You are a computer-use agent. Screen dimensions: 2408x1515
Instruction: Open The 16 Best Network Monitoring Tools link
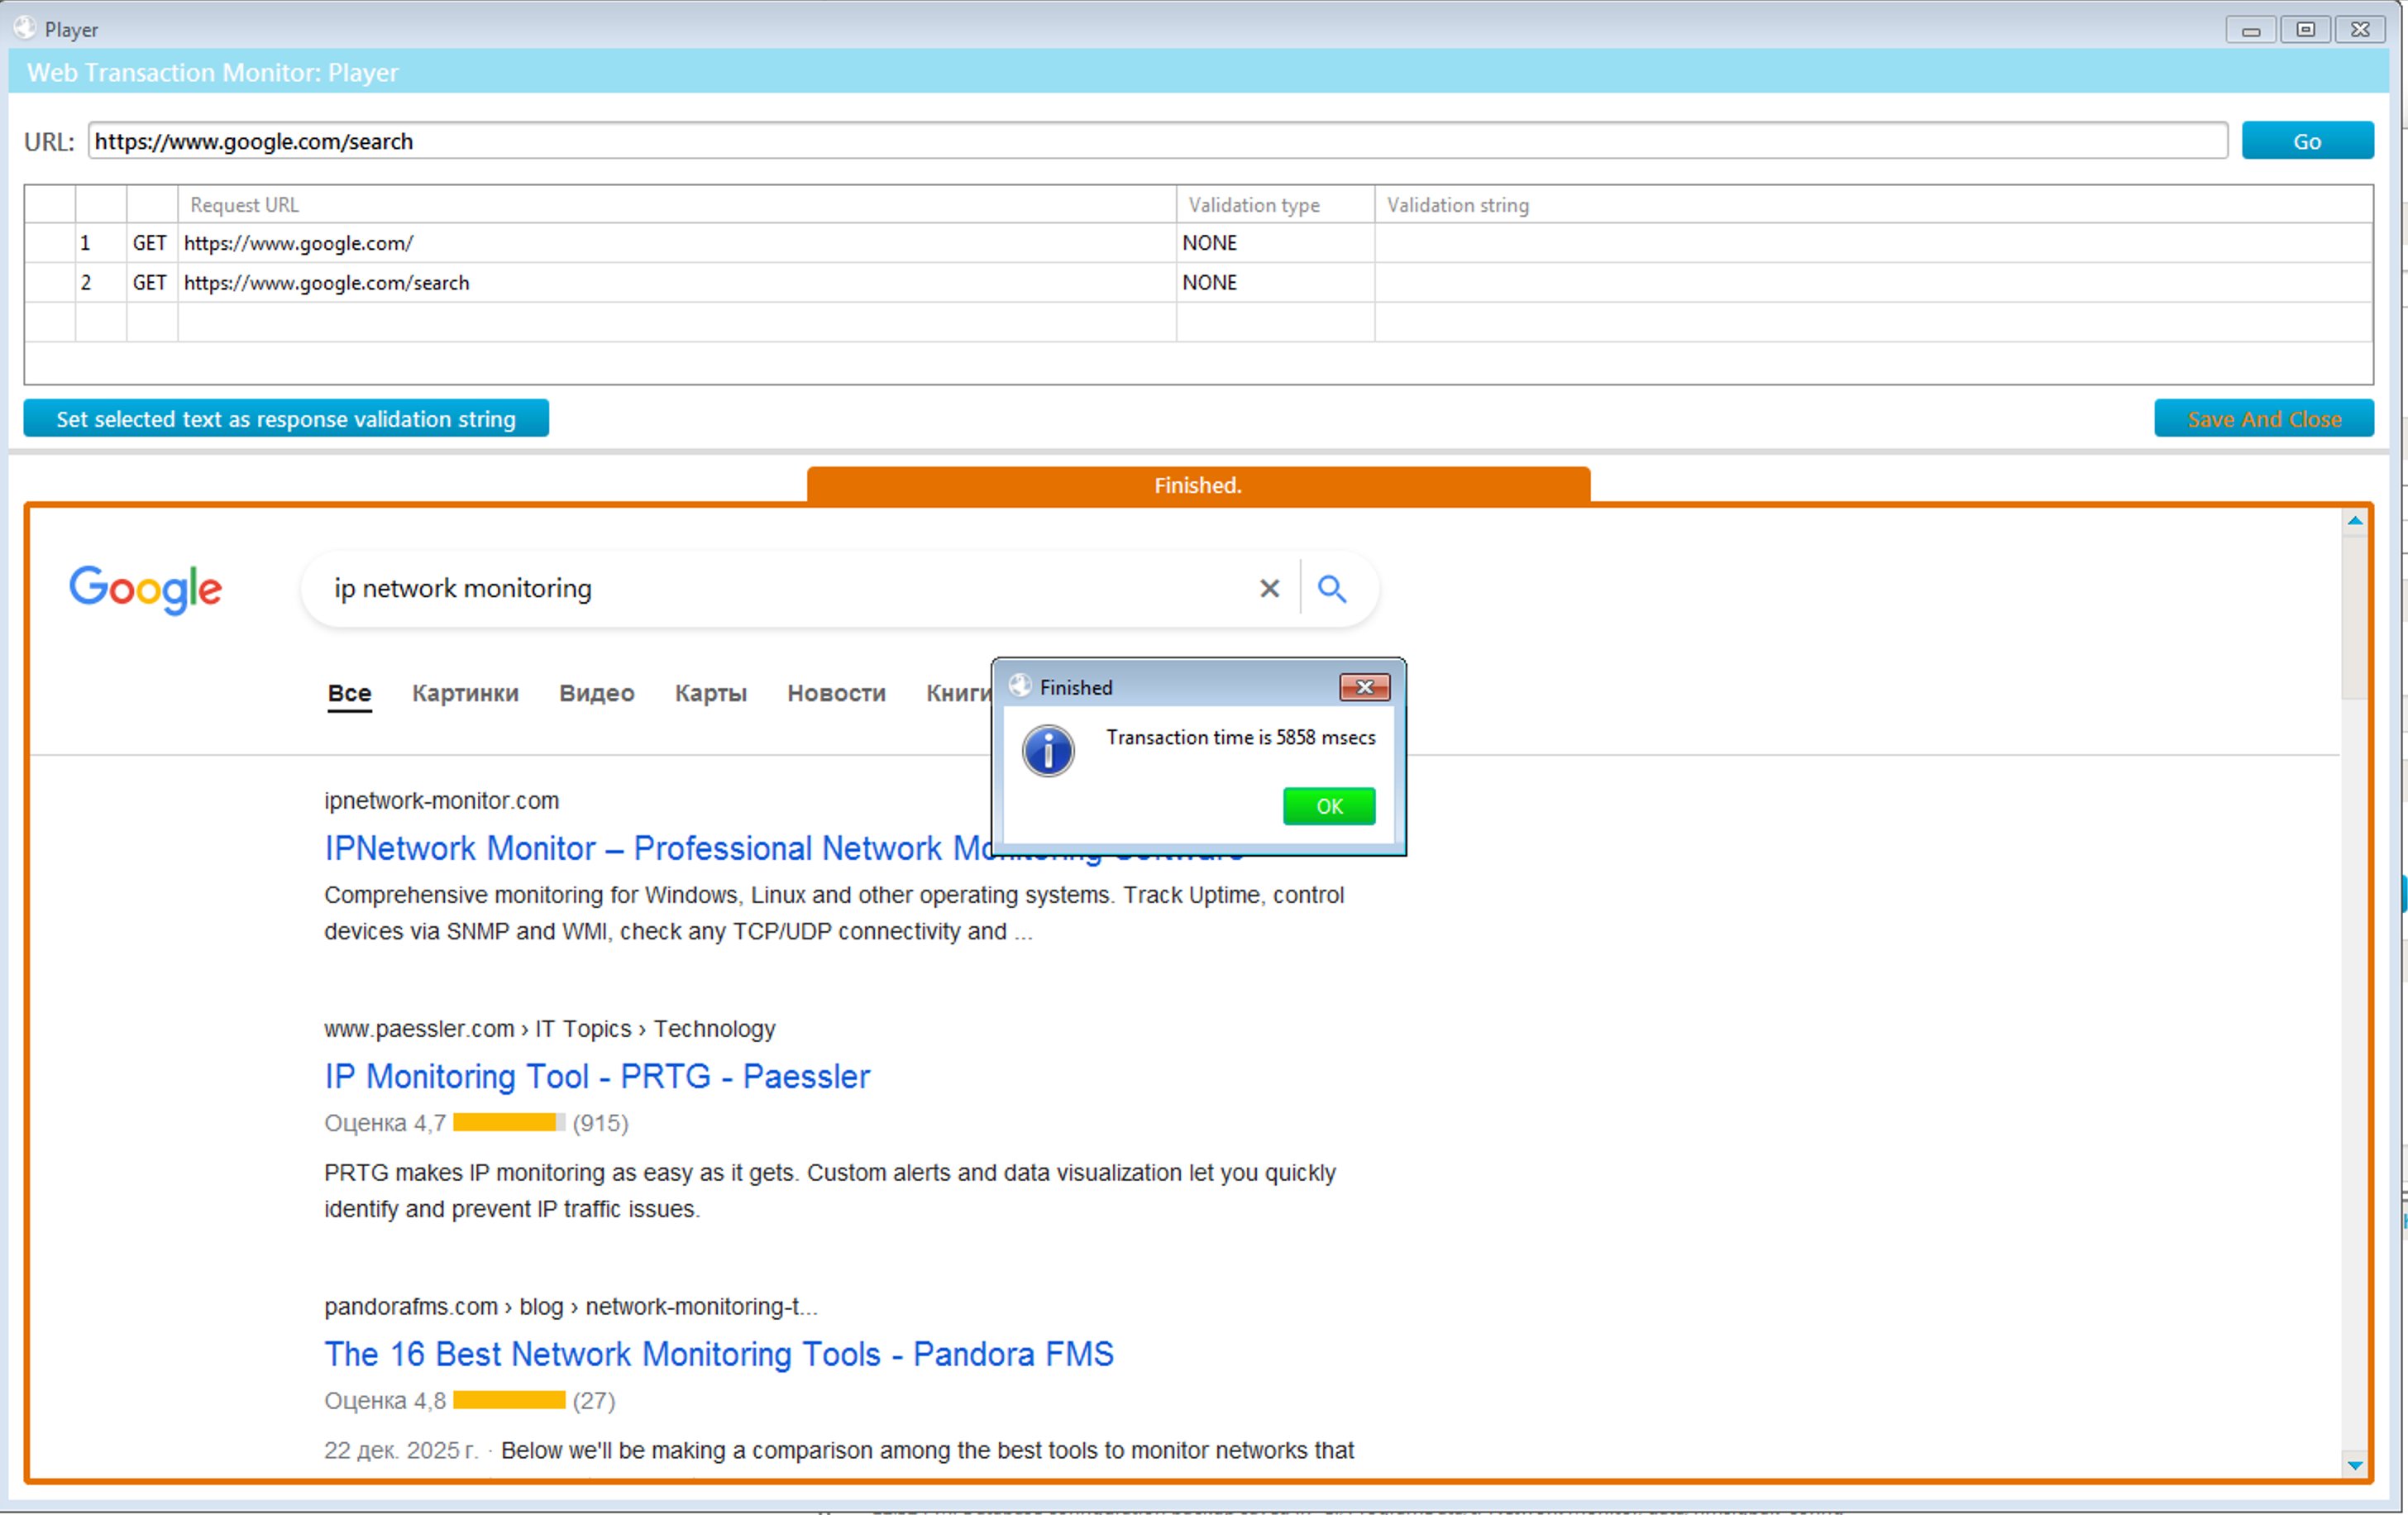coord(718,1354)
